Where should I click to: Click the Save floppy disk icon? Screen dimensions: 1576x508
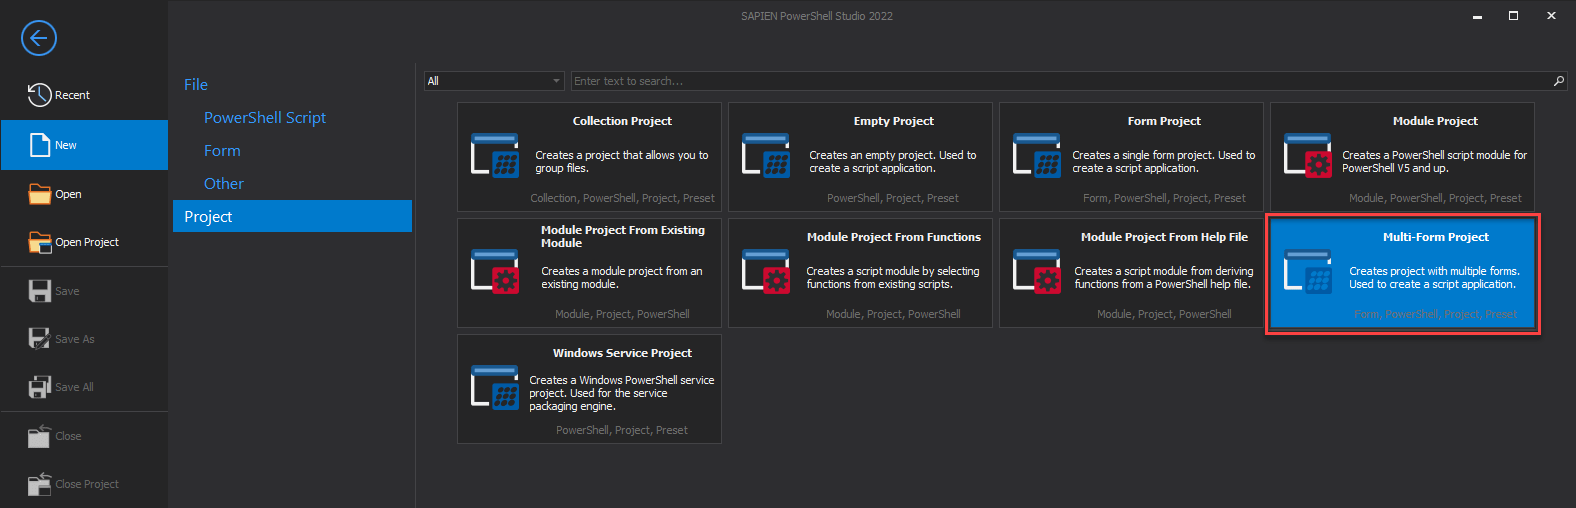(40, 291)
